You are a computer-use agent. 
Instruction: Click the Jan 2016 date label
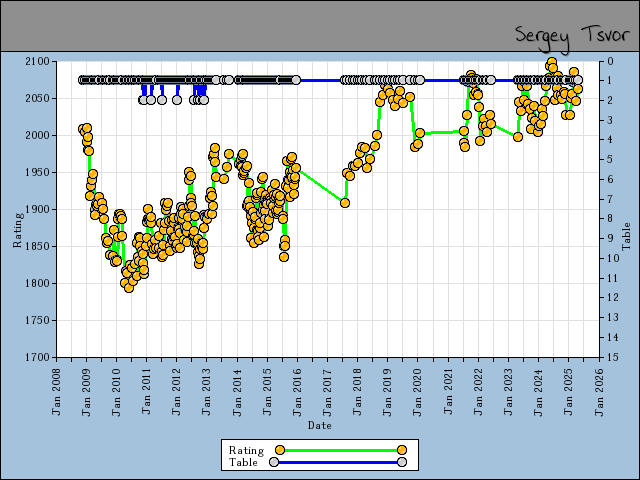coord(298,392)
